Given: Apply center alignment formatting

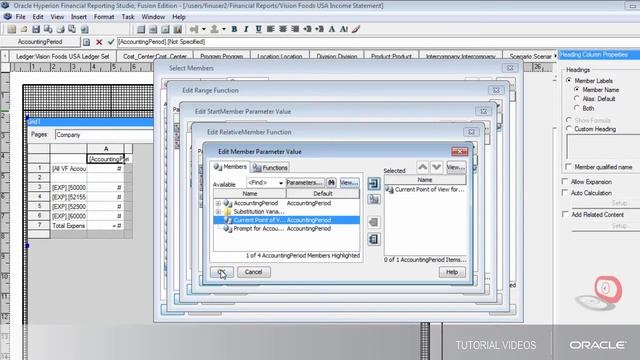Looking at the screenshot, I should pos(283,29).
